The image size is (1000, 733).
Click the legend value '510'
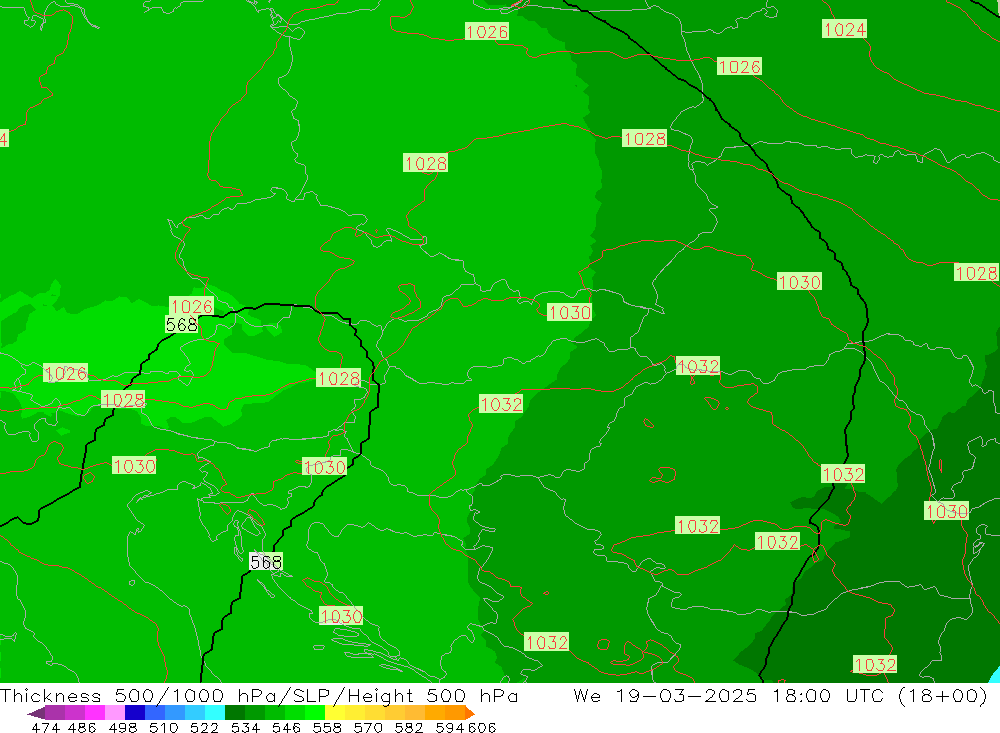pos(164,727)
